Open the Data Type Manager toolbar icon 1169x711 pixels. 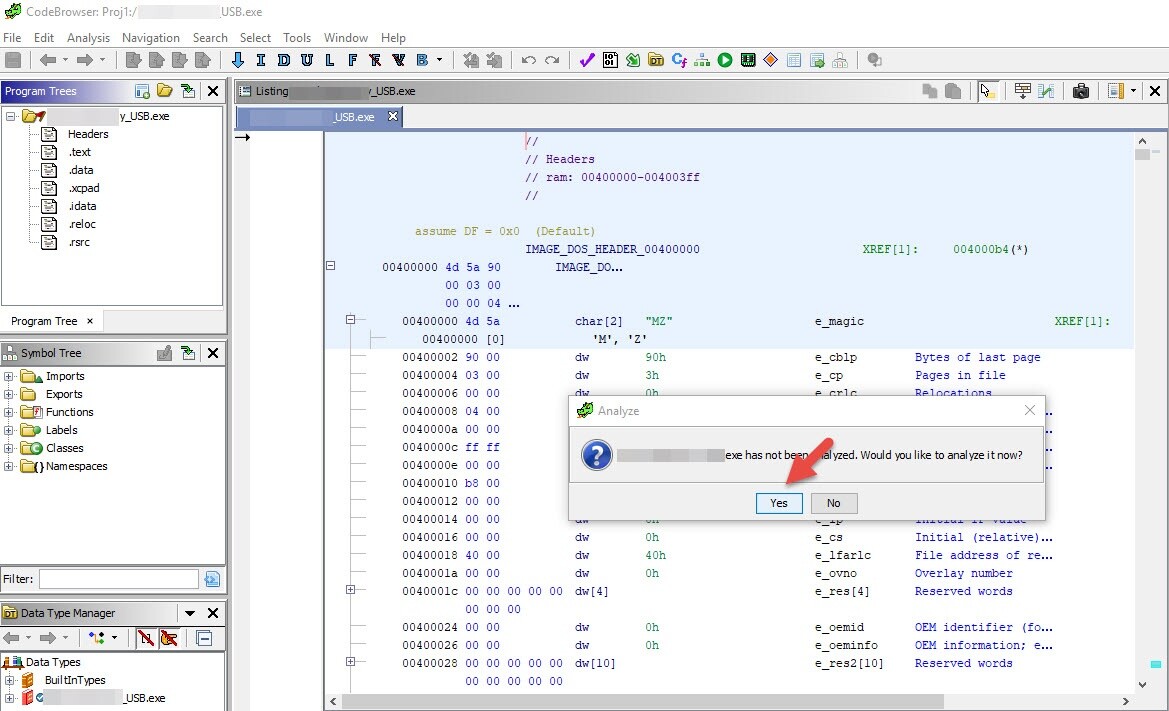click(656, 60)
